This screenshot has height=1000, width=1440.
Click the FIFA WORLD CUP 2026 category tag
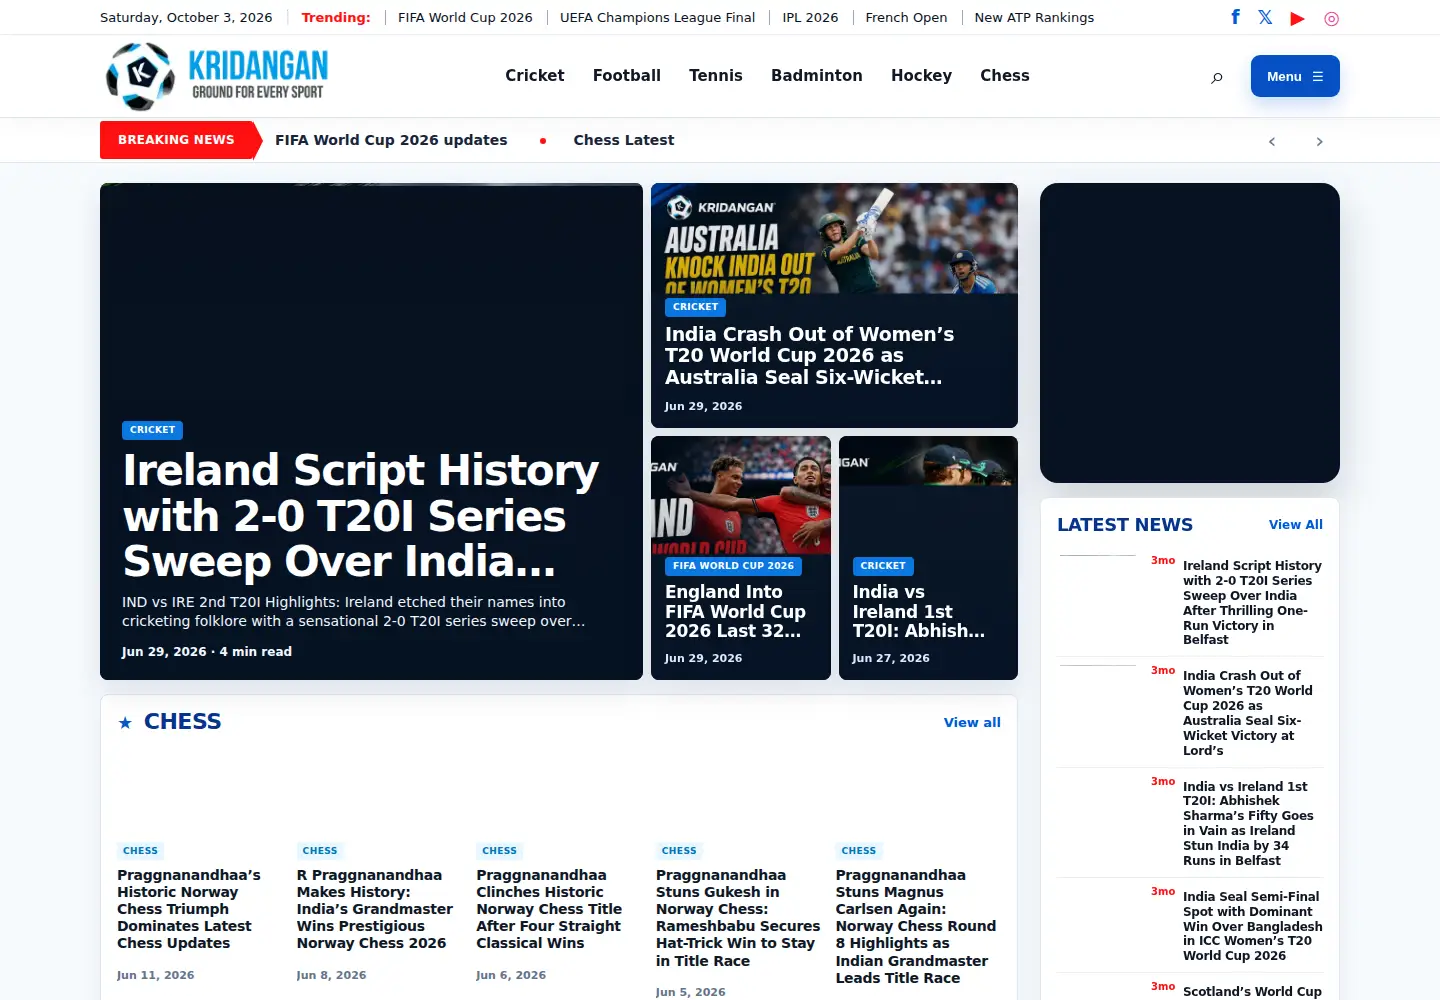click(x=733, y=566)
